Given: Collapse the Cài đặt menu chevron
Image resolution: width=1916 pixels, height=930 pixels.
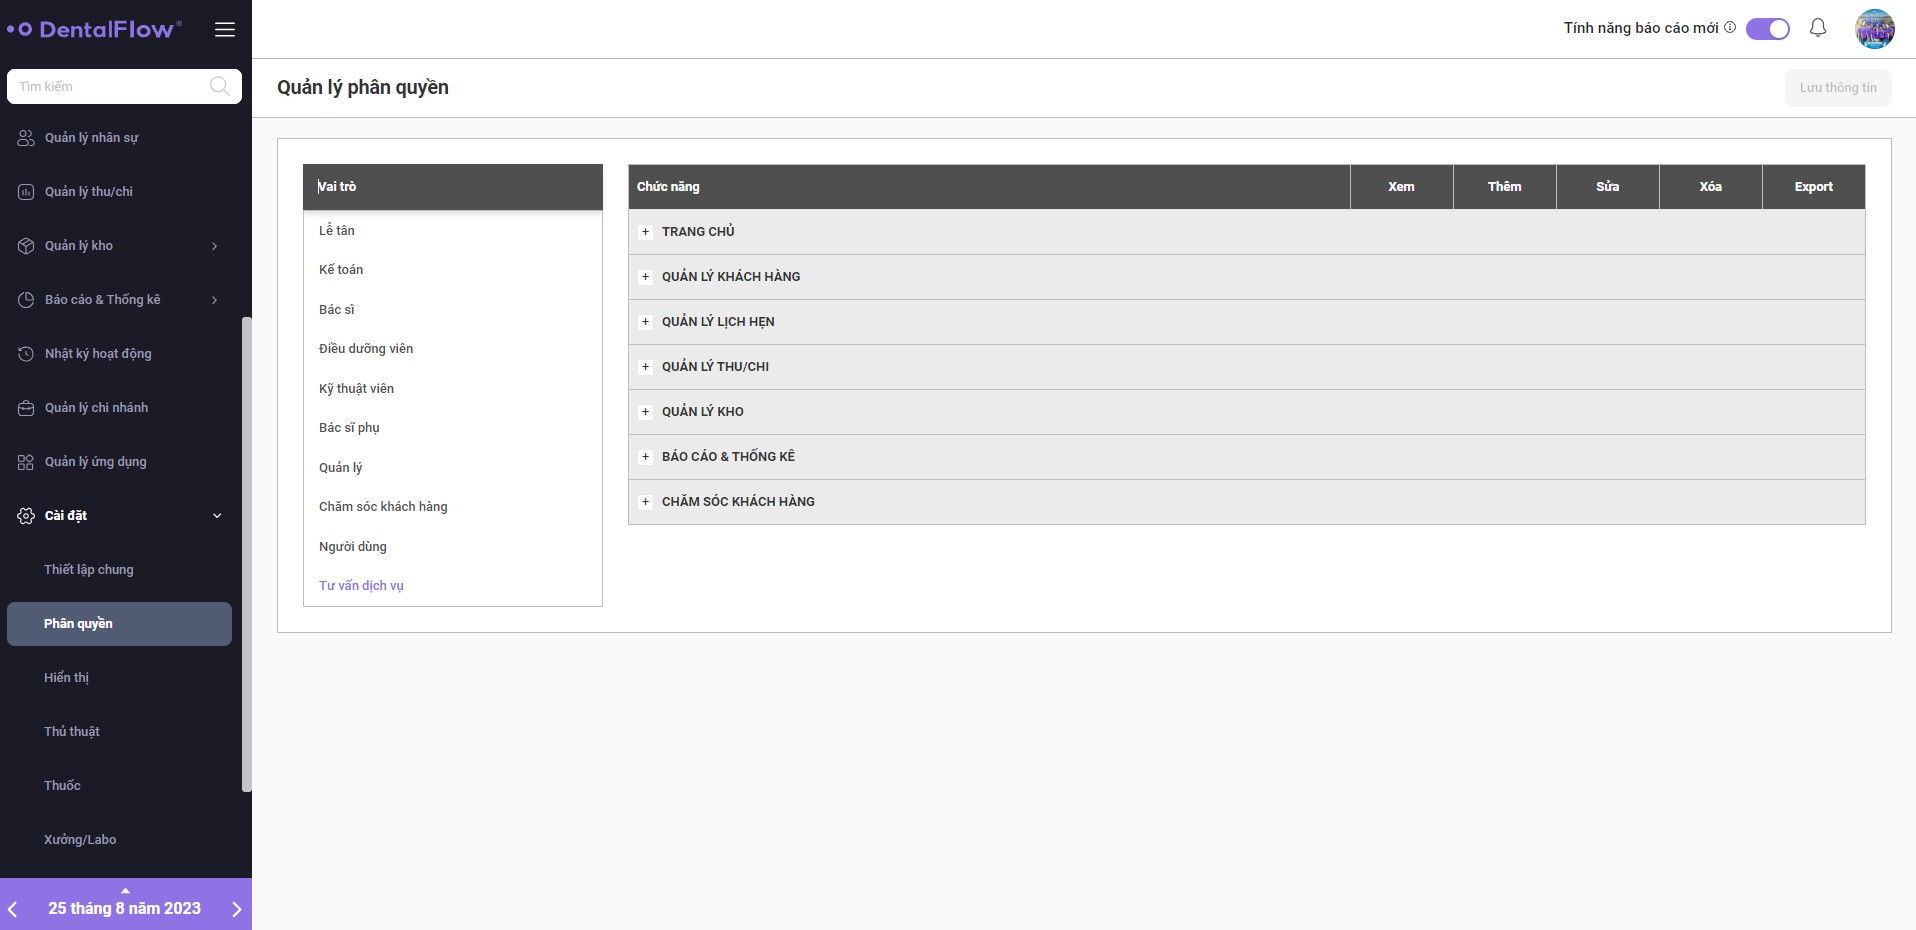Looking at the screenshot, I should (x=217, y=516).
